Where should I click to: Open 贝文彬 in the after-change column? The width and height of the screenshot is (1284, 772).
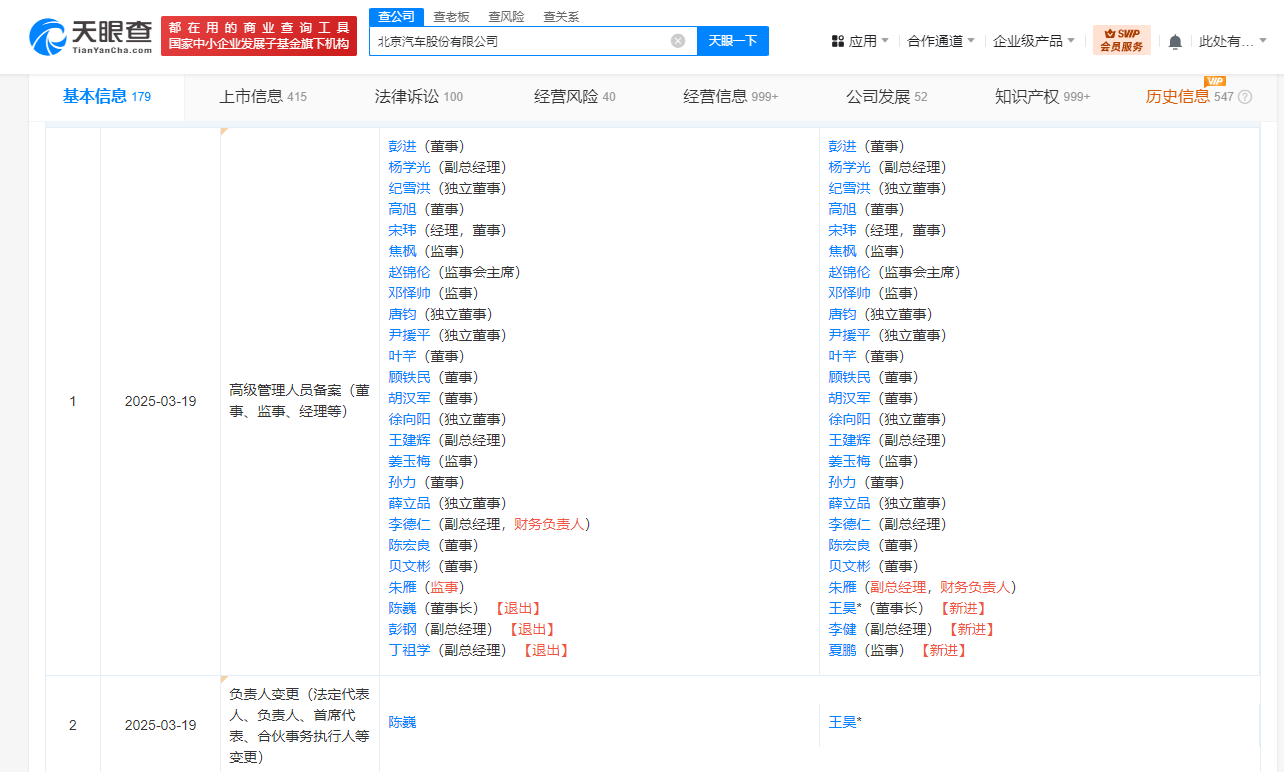[x=850, y=566]
